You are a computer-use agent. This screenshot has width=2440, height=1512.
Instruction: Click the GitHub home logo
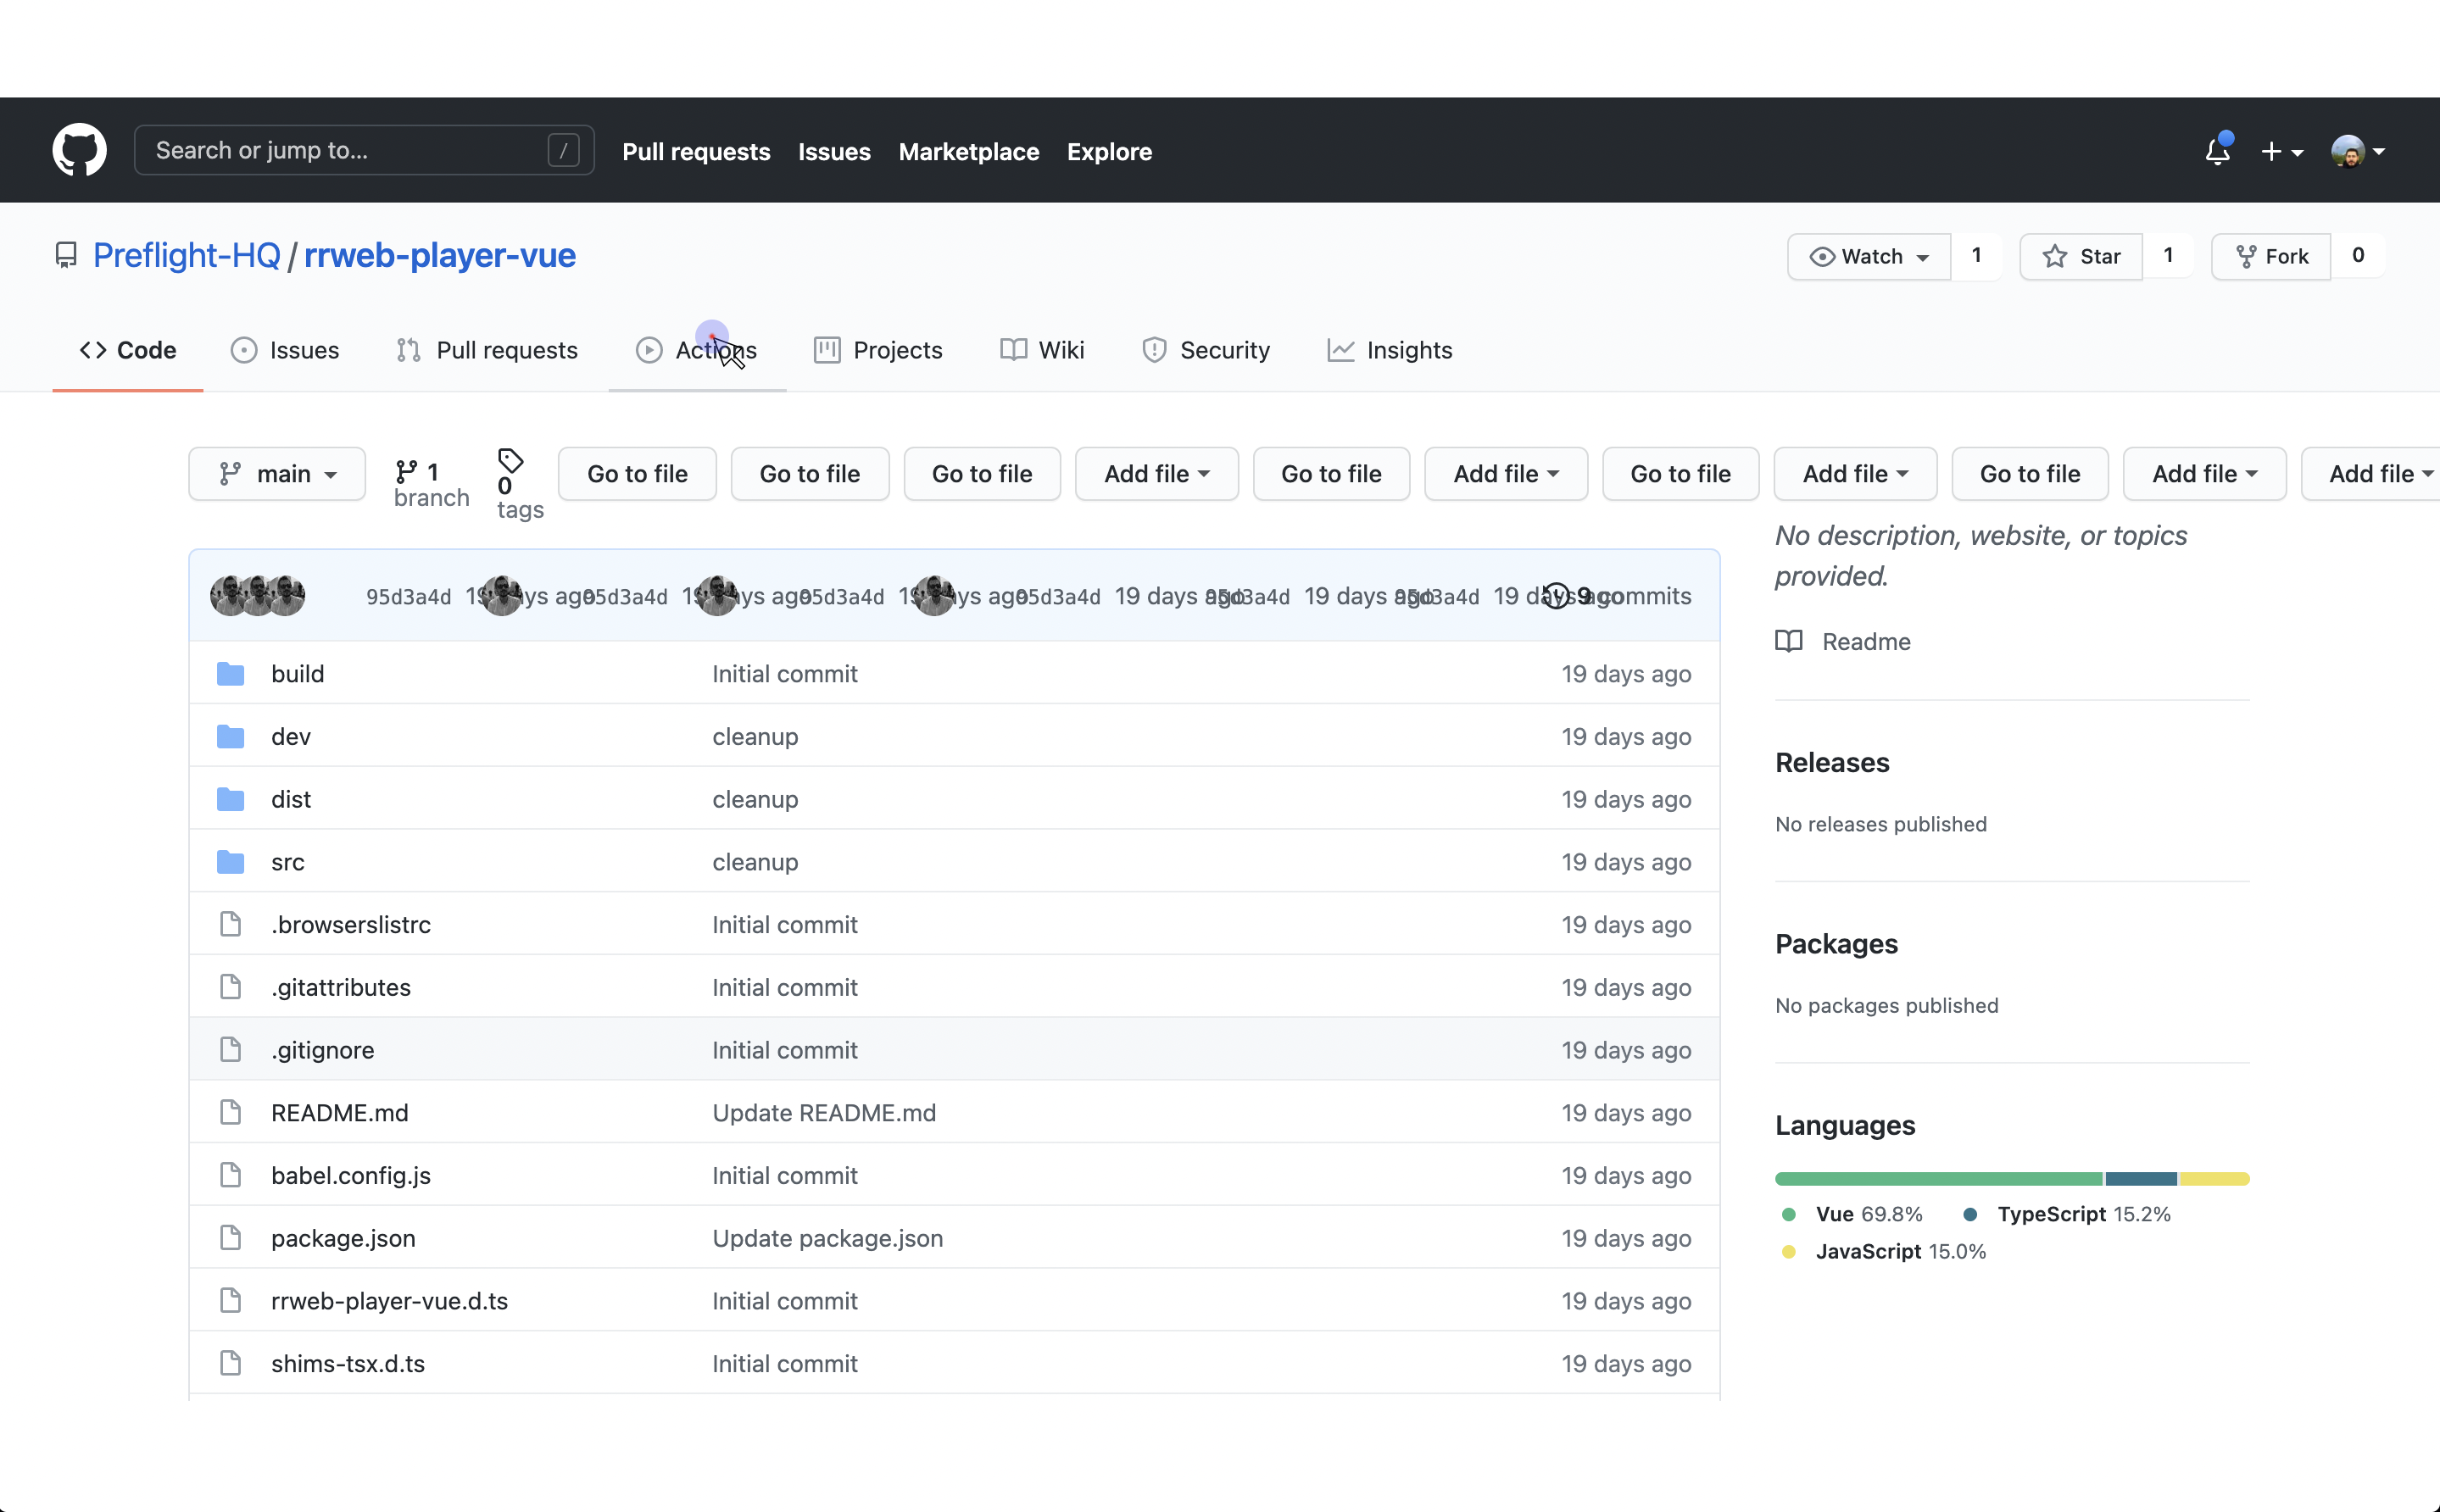[79, 150]
